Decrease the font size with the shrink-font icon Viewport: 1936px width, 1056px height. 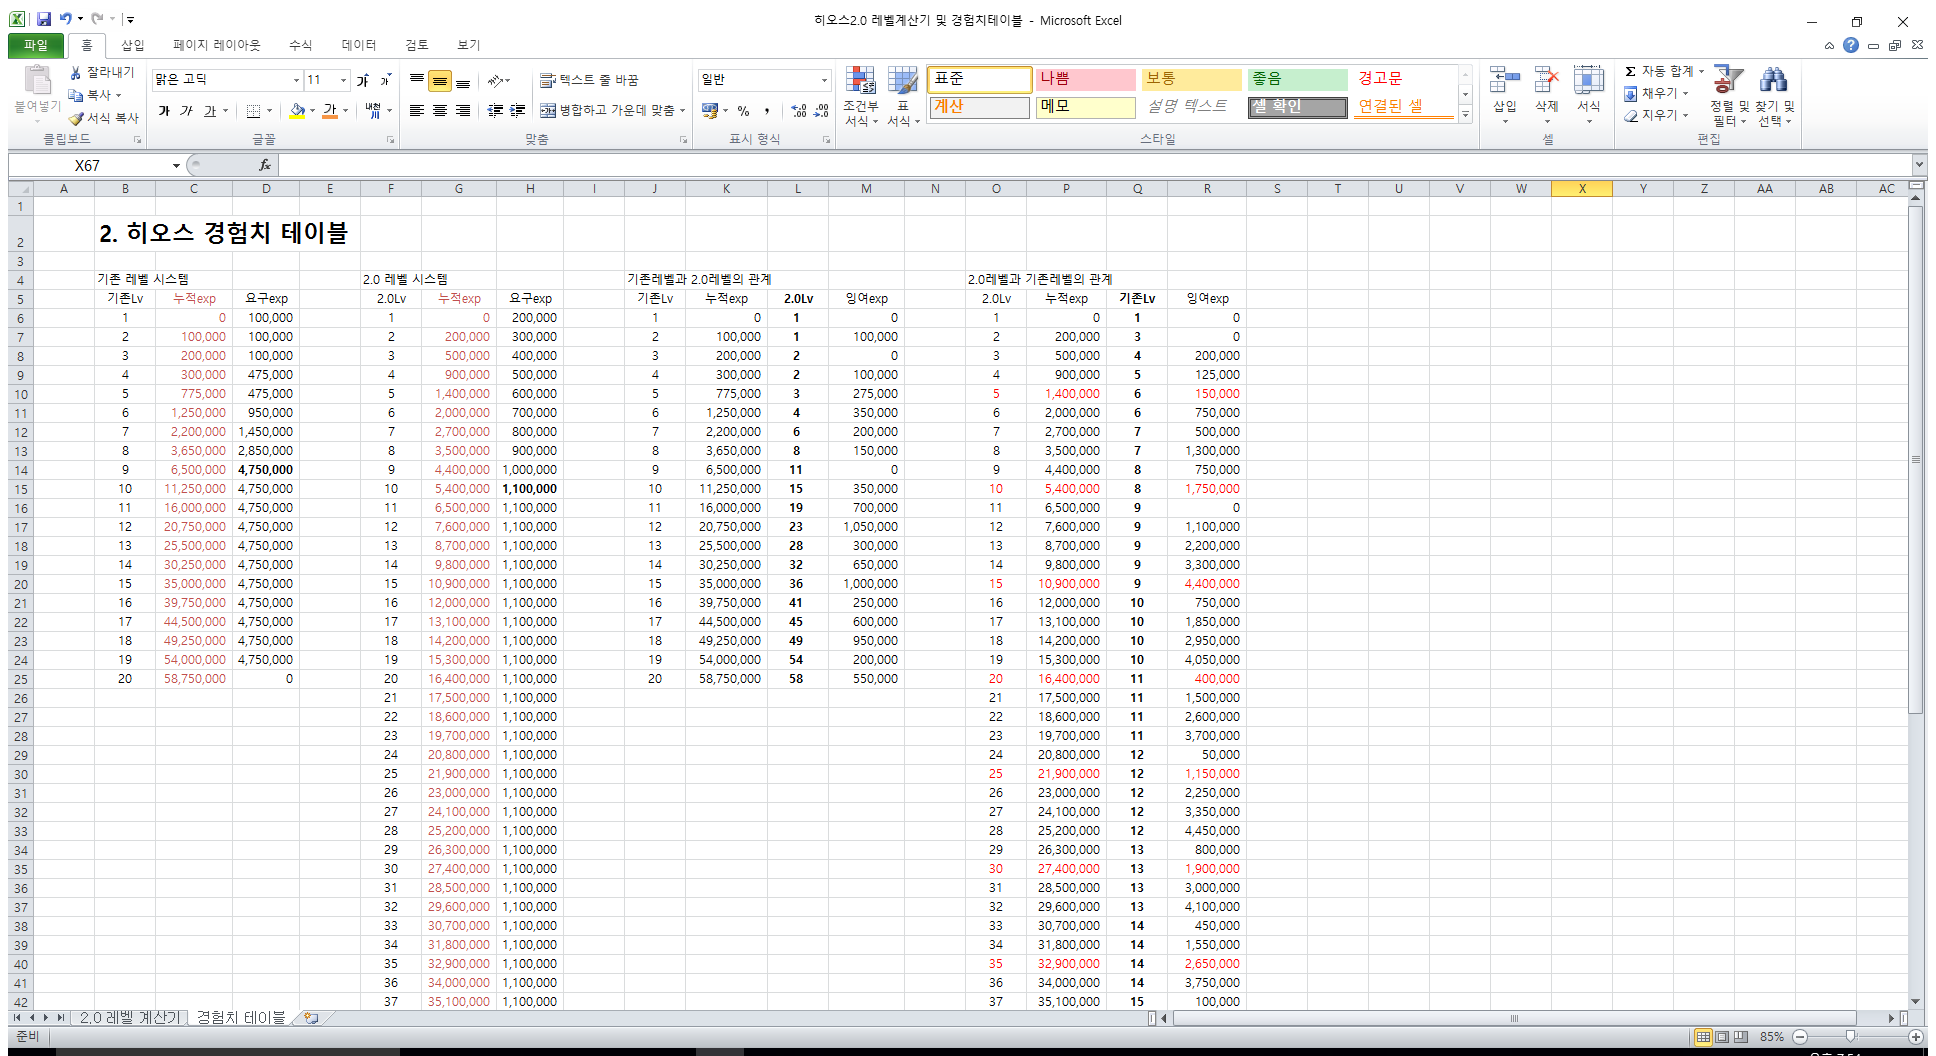tap(385, 80)
